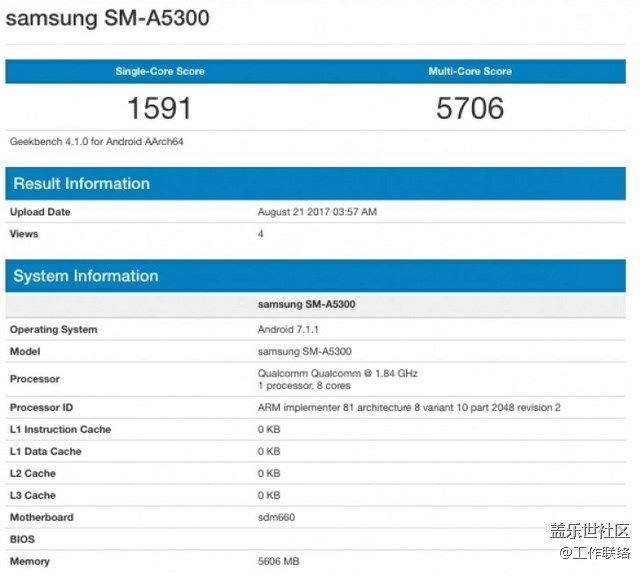This screenshot has height=576, width=640.
Task: Click the Qualcomm @ 1.84 GHz processor value
Action: click(337, 373)
